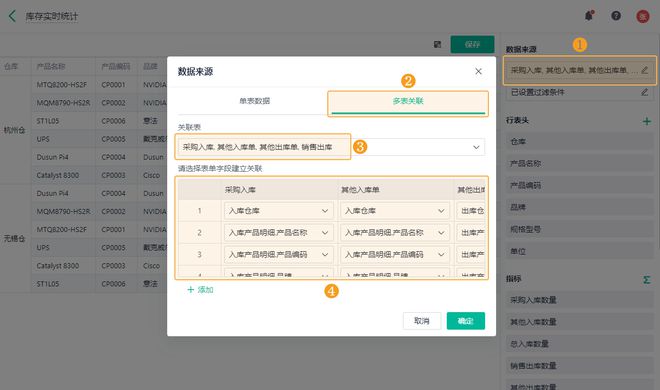Select the 采购入库数量 indicator

(579, 300)
